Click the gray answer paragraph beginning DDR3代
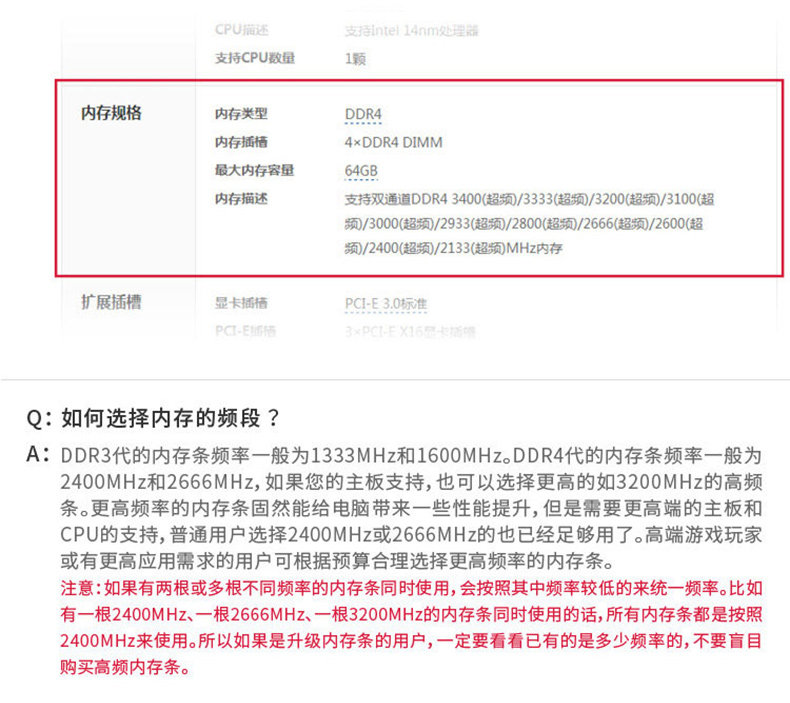 tap(411, 508)
